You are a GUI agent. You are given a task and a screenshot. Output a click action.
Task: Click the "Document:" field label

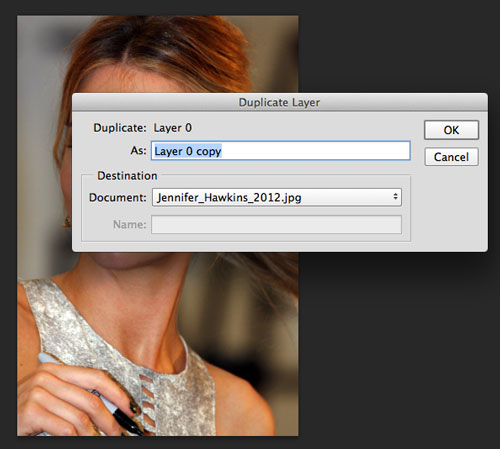point(118,197)
